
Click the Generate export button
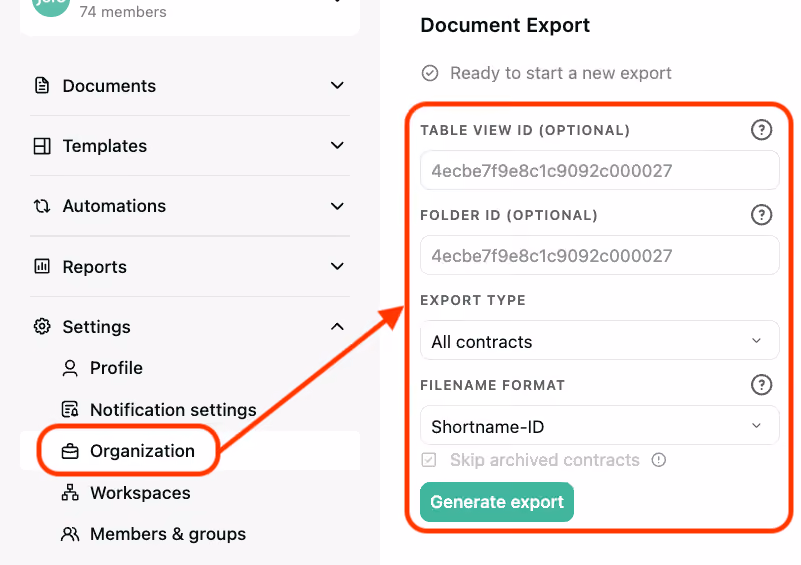point(497,502)
